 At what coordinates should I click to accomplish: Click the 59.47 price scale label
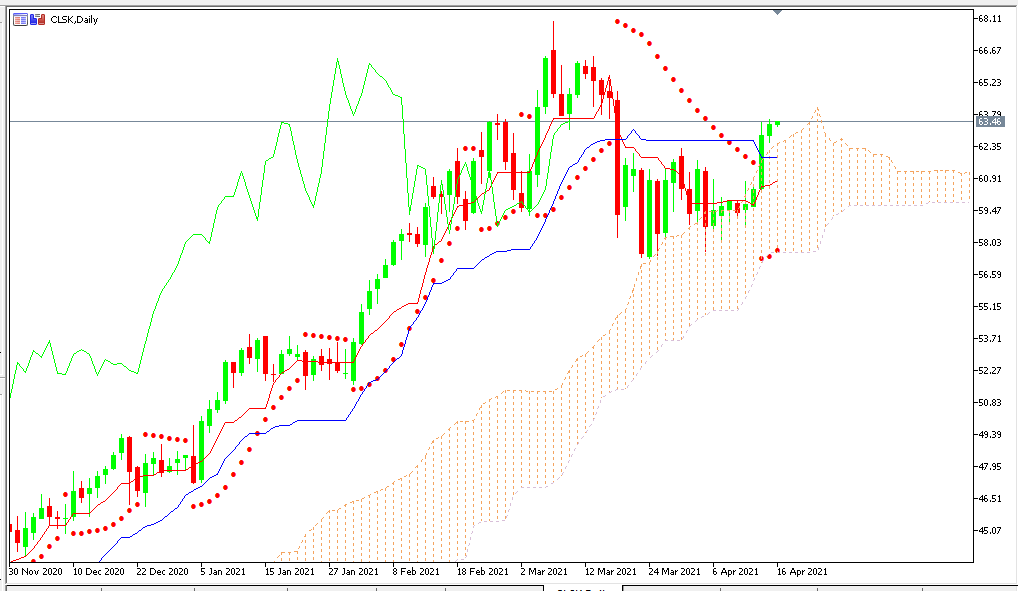click(x=989, y=210)
